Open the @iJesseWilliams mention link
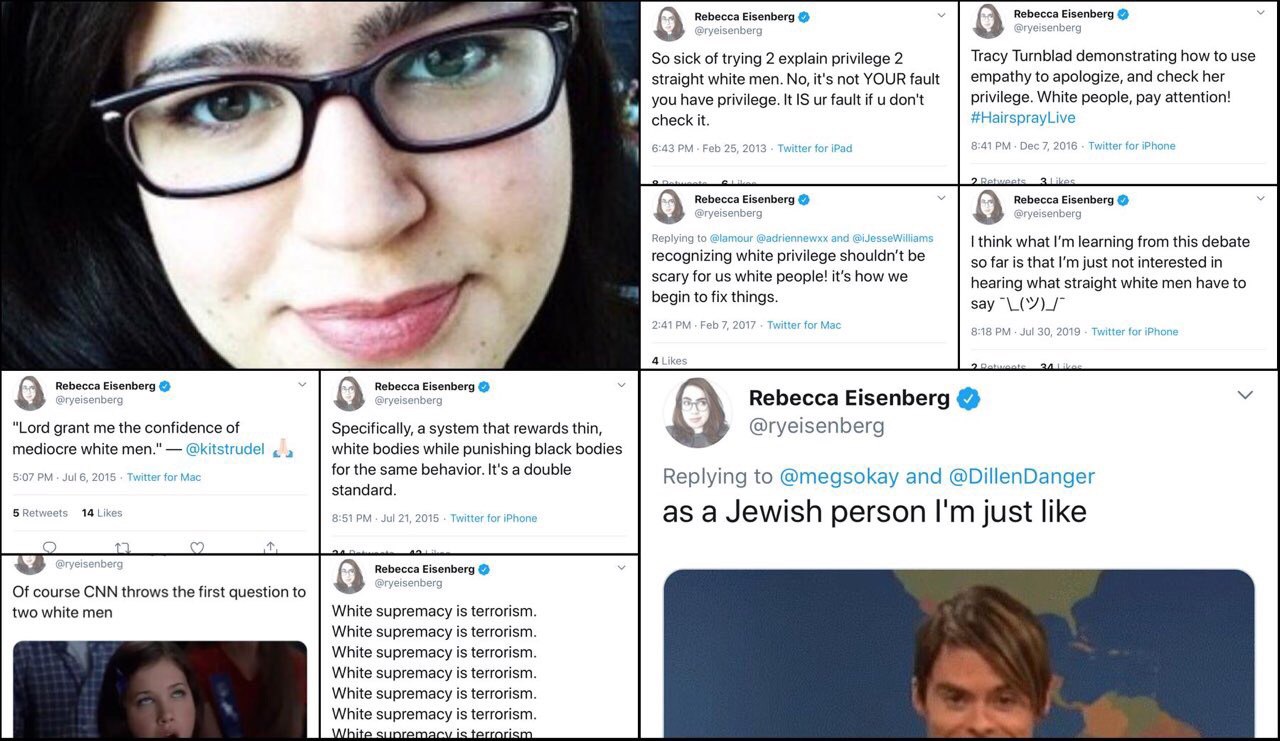Image resolution: width=1280 pixels, height=741 pixels. [893, 238]
